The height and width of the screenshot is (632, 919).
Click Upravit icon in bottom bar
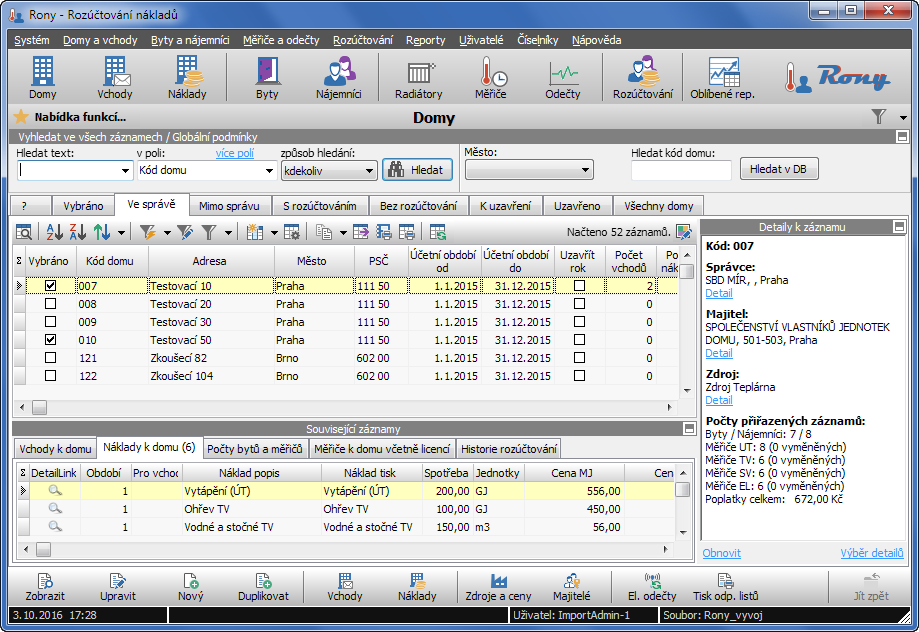118,587
